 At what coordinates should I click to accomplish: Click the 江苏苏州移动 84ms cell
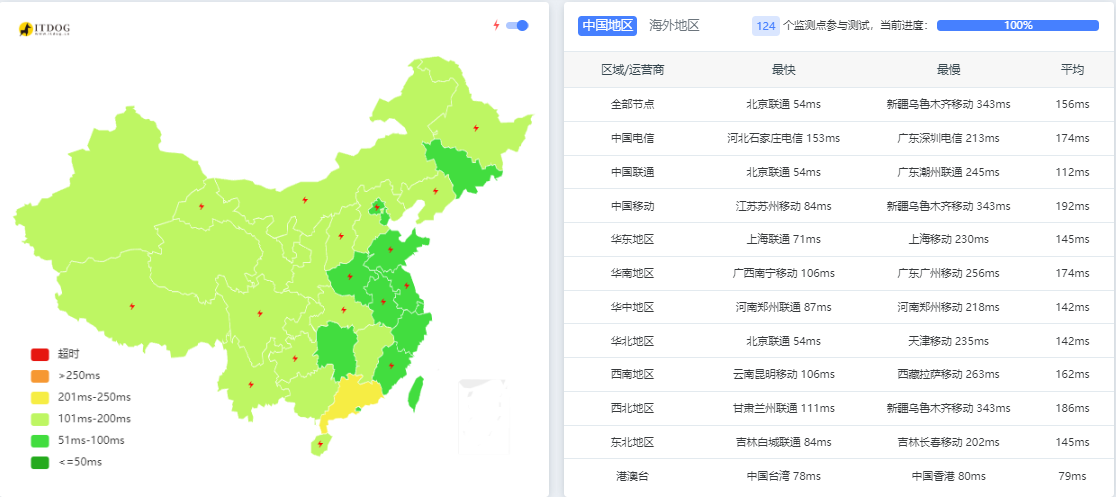coord(784,206)
